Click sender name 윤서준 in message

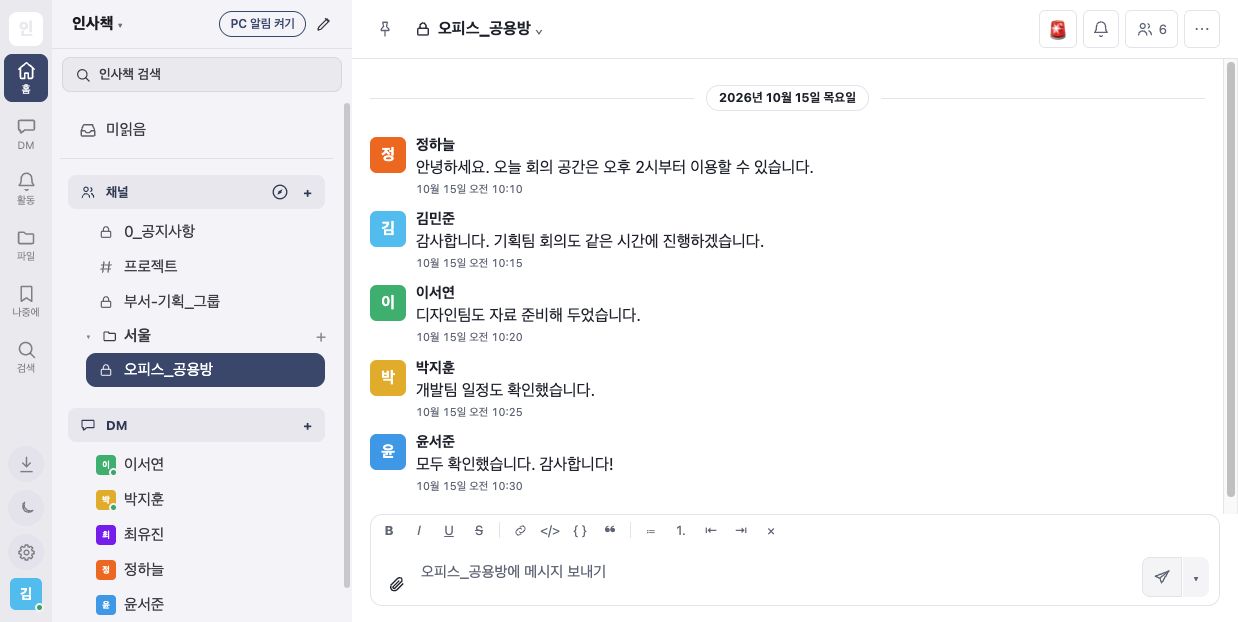pos(435,441)
